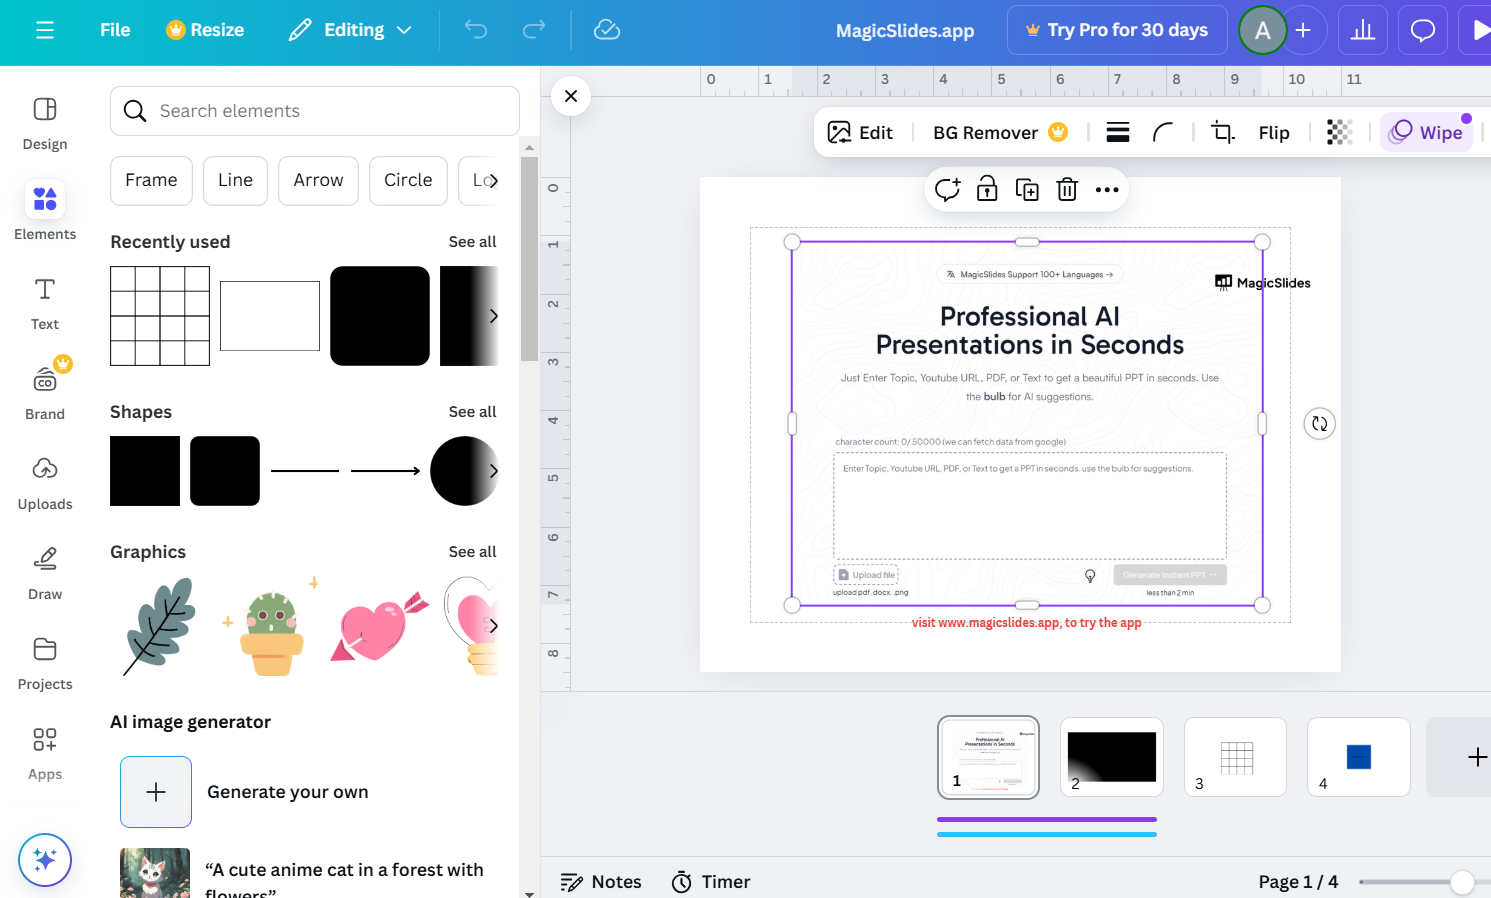This screenshot has width=1491, height=898.
Task: Open the analytics chart icon
Action: [1363, 30]
